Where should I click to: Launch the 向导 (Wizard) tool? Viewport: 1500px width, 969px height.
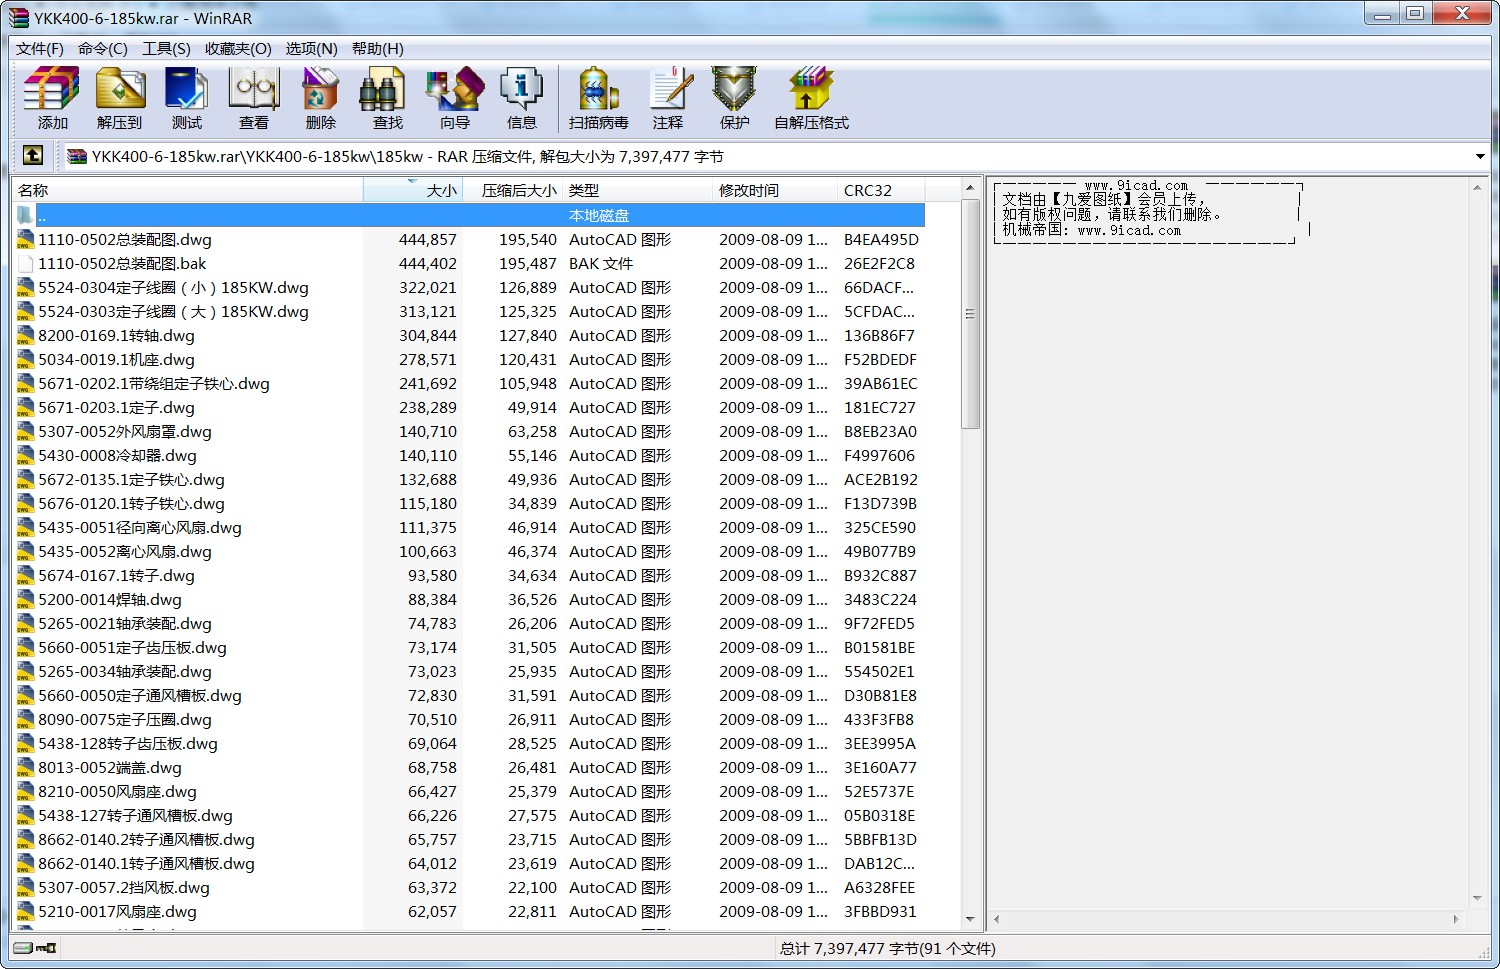455,98
